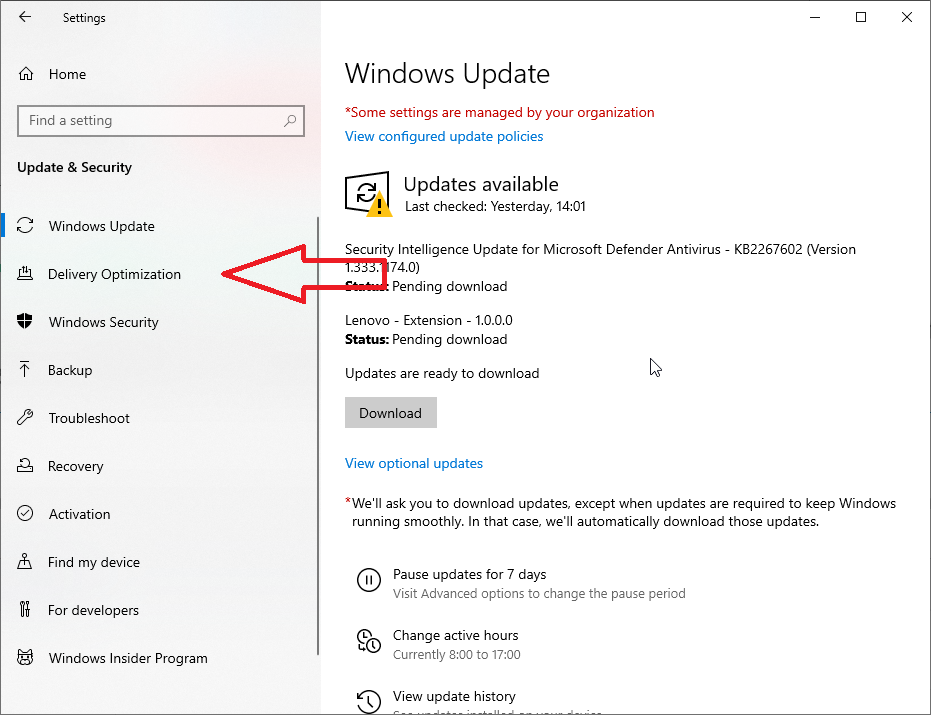Open the For developers settings page
This screenshot has width=931, height=715.
[93, 610]
